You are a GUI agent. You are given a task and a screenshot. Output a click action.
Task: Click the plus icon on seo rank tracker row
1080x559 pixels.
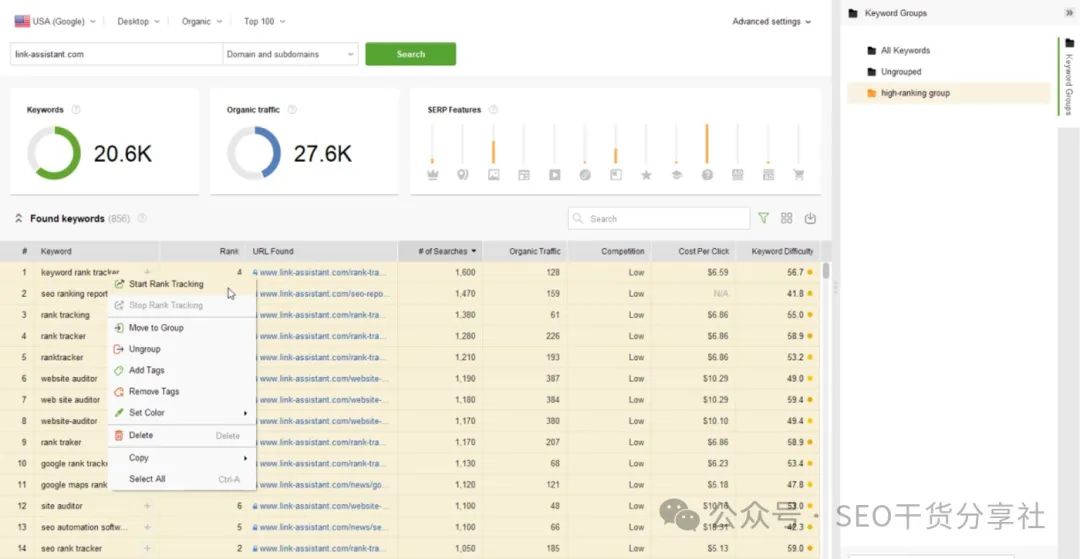[147, 549]
